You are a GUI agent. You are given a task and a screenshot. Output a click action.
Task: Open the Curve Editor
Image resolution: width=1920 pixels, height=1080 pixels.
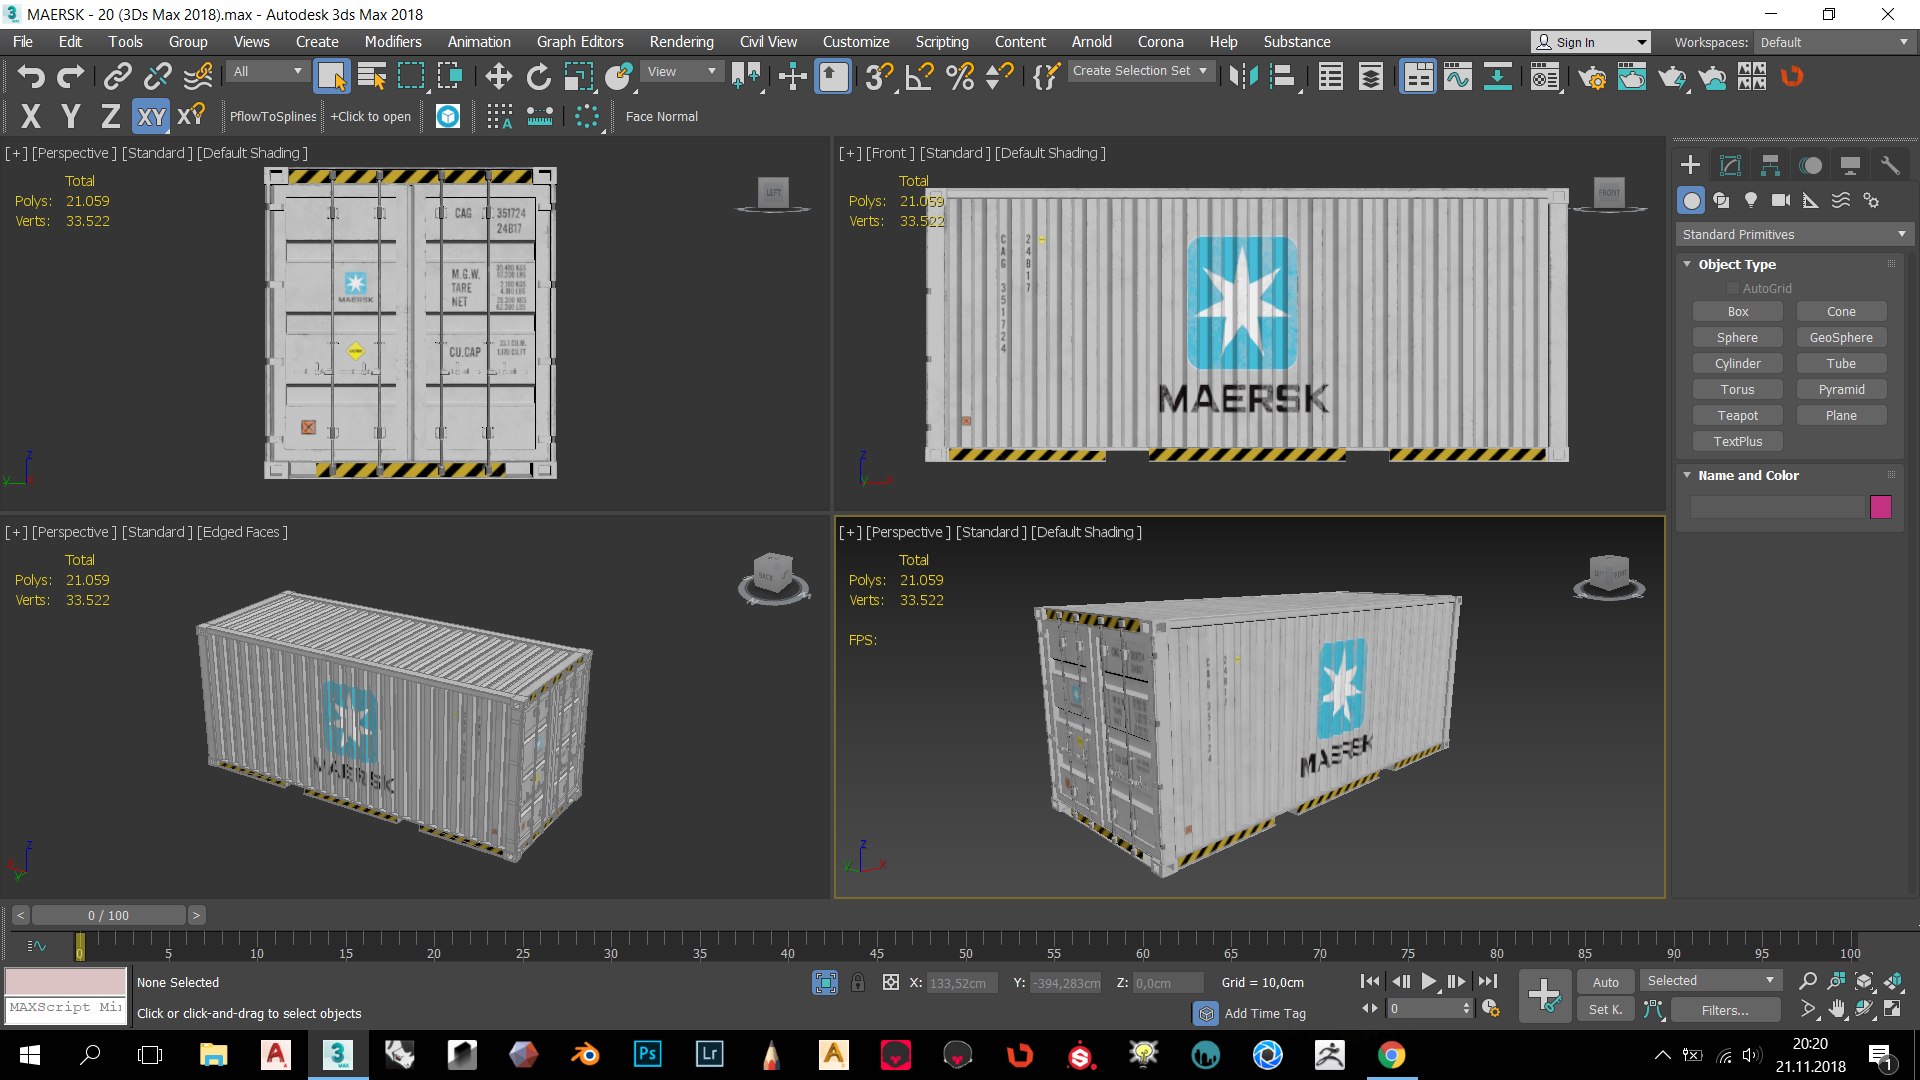coord(1457,76)
